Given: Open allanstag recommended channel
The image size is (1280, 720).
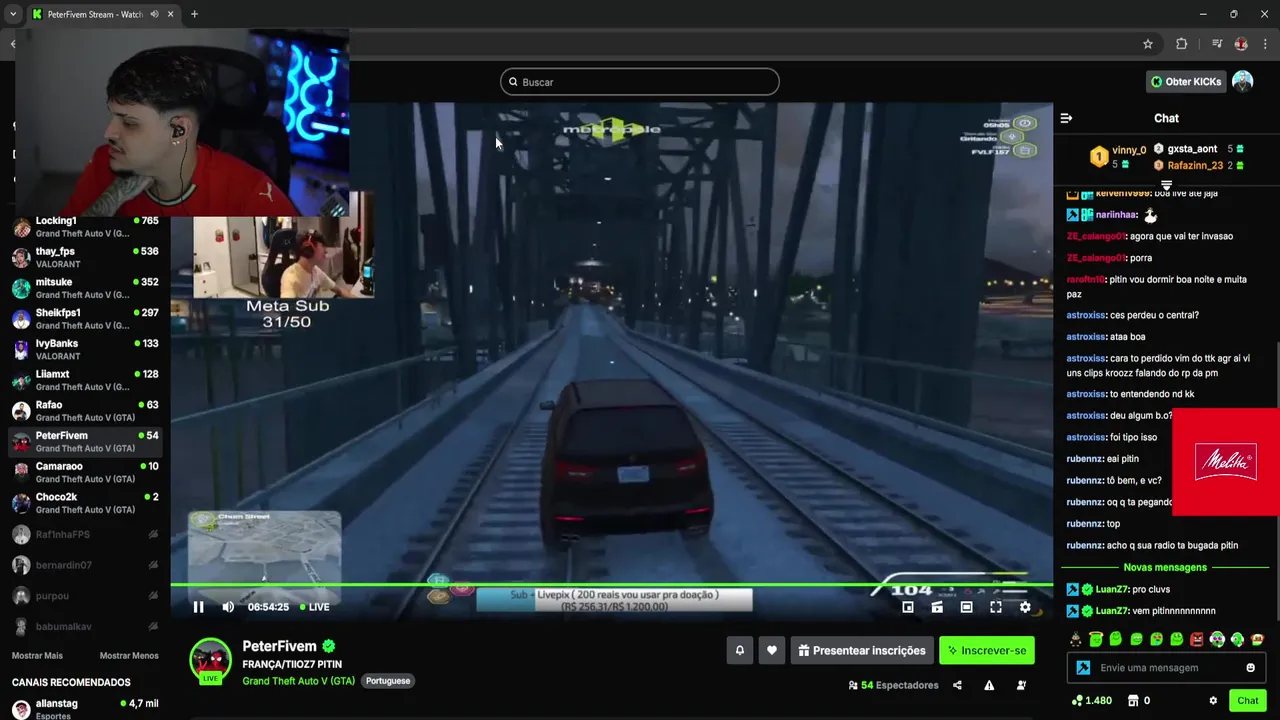Looking at the screenshot, I should (x=85, y=709).
